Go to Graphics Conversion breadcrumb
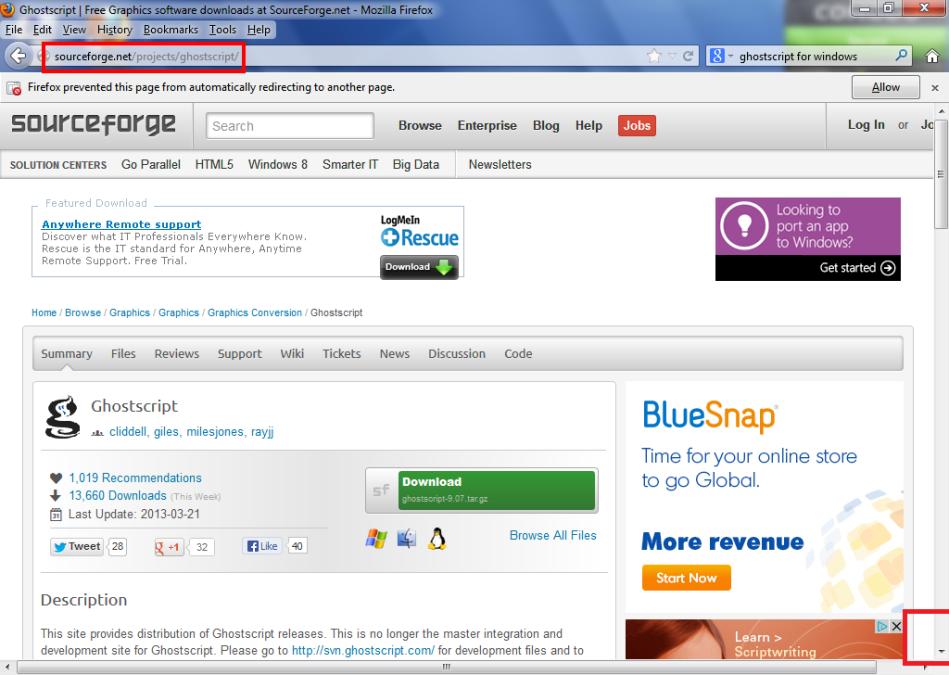The height and width of the screenshot is (675, 949). tap(255, 312)
